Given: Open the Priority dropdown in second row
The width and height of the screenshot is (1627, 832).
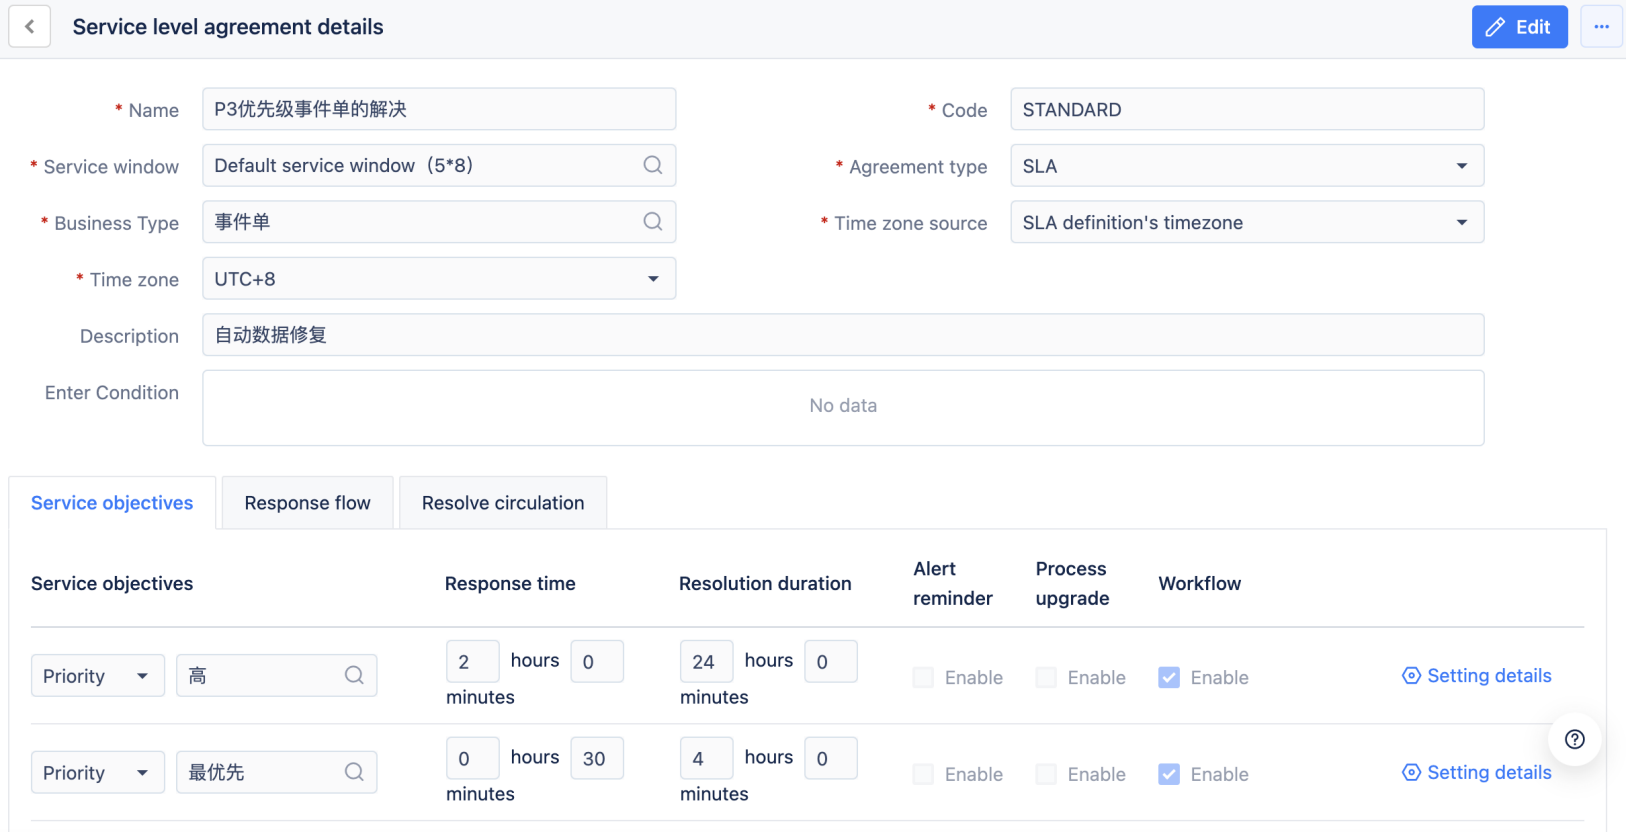Looking at the screenshot, I should 97,772.
